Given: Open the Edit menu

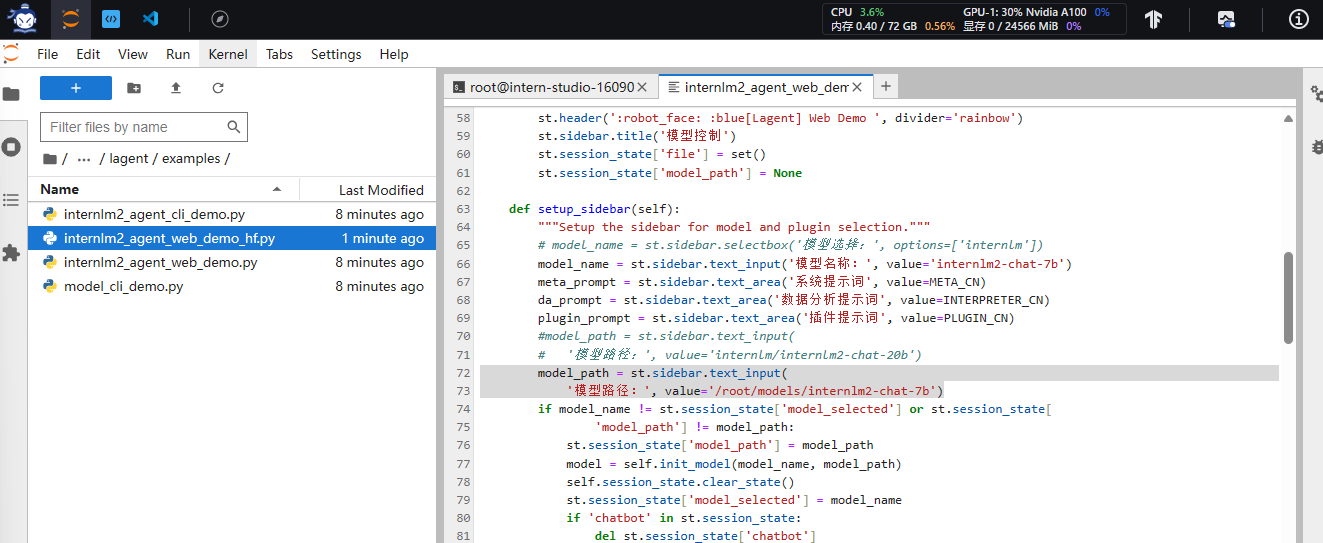Looking at the screenshot, I should point(88,54).
